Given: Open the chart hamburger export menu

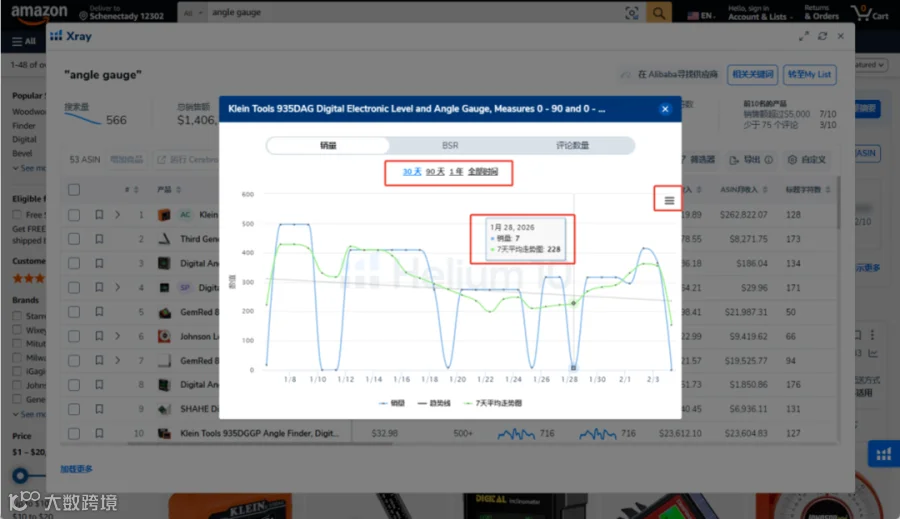Looking at the screenshot, I should pyautogui.click(x=669, y=200).
